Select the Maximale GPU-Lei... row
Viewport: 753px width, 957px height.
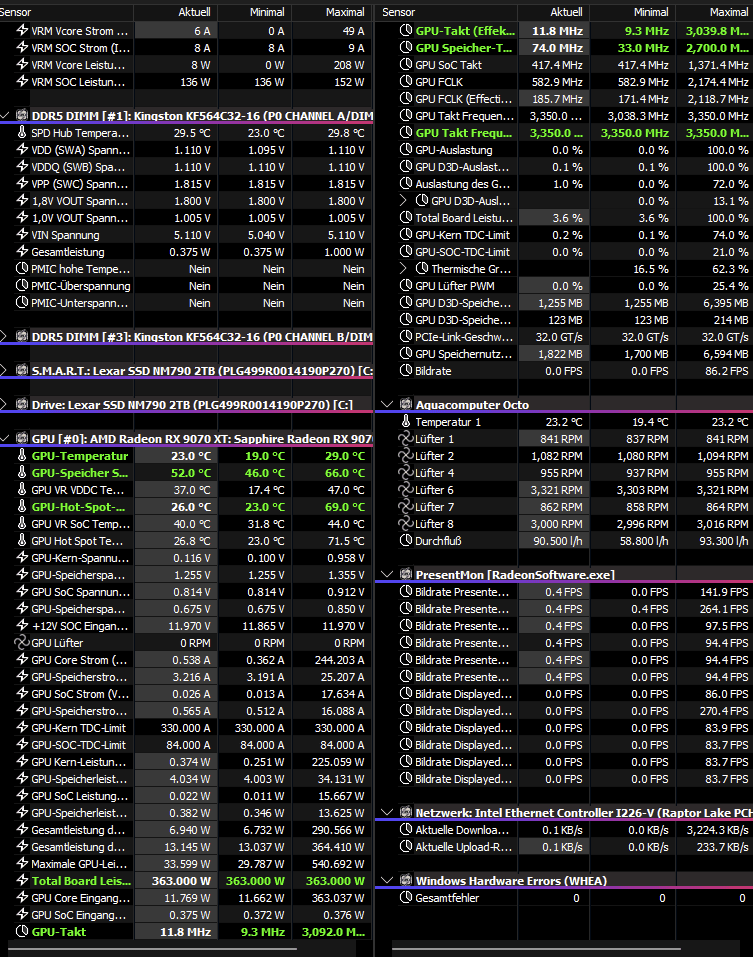[x=186, y=864]
